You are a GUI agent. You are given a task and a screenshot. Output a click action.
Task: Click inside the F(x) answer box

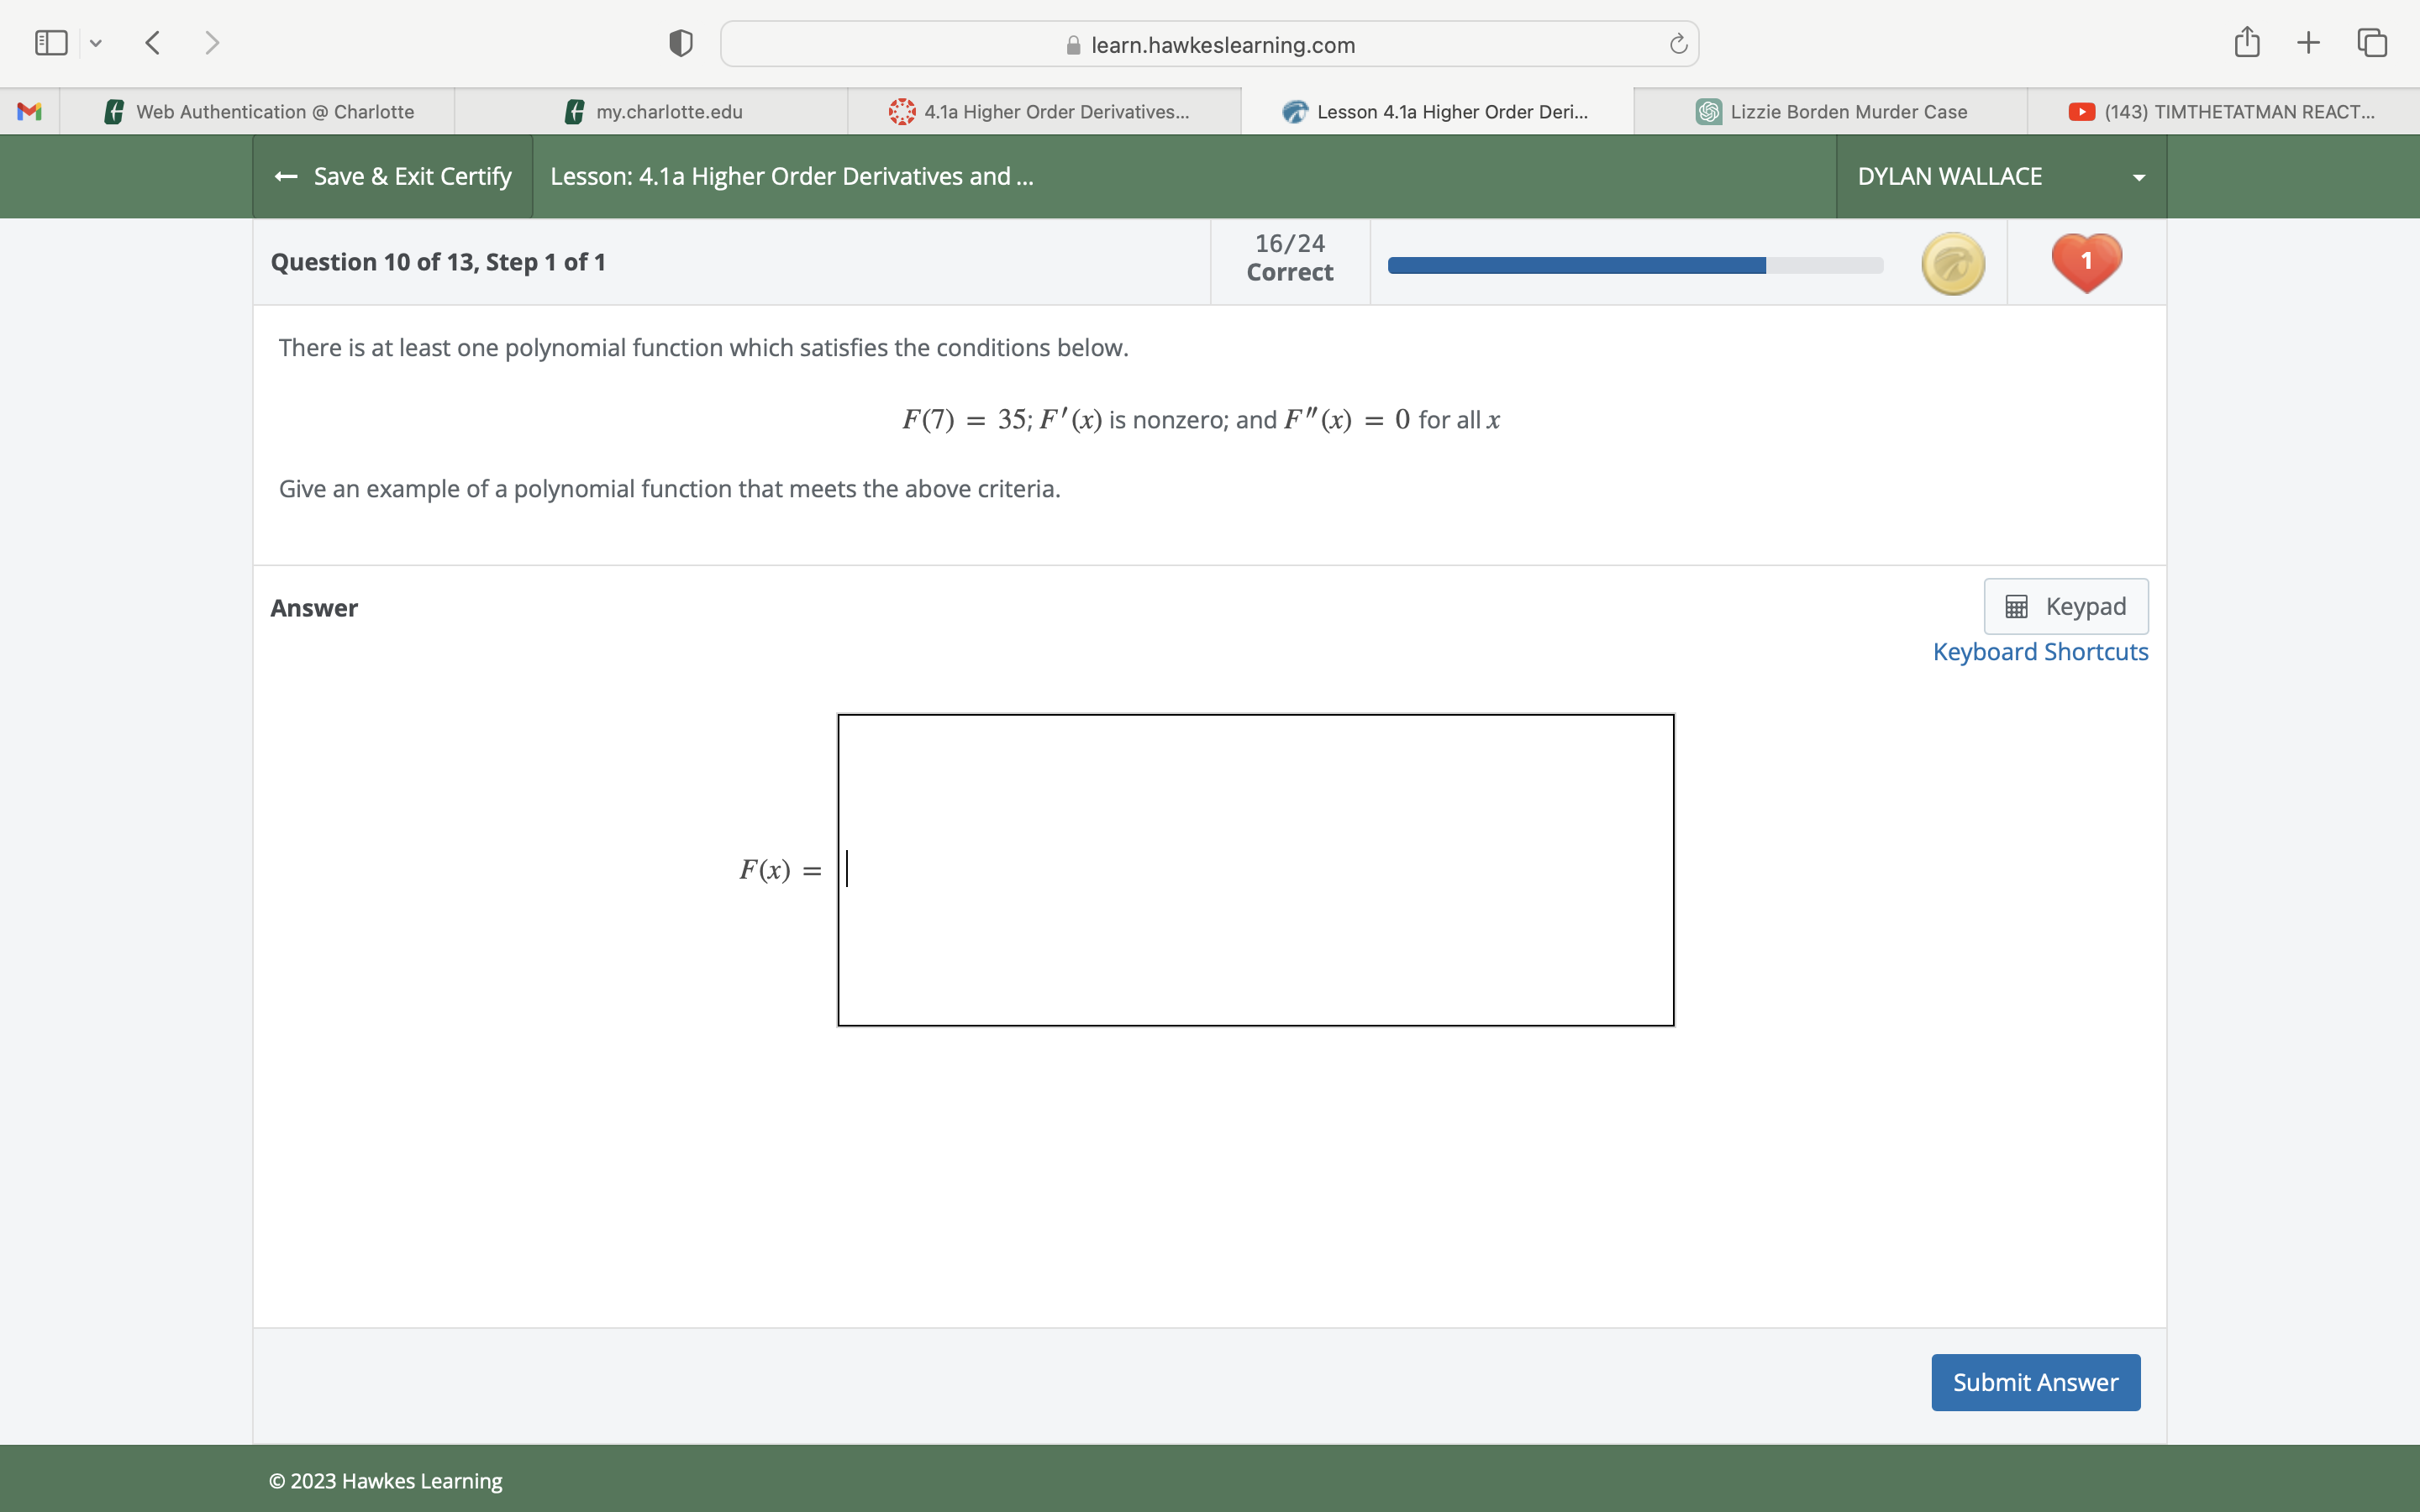pyautogui.click(x=1255, y=869)
